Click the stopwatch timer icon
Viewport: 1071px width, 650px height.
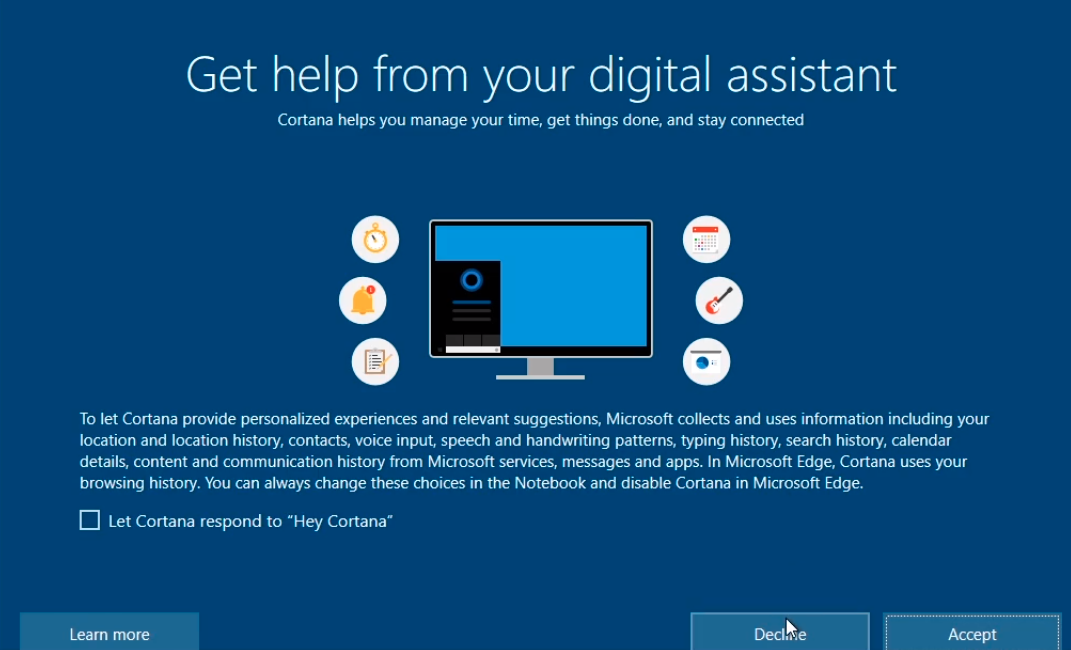click(x=375, y=240)
